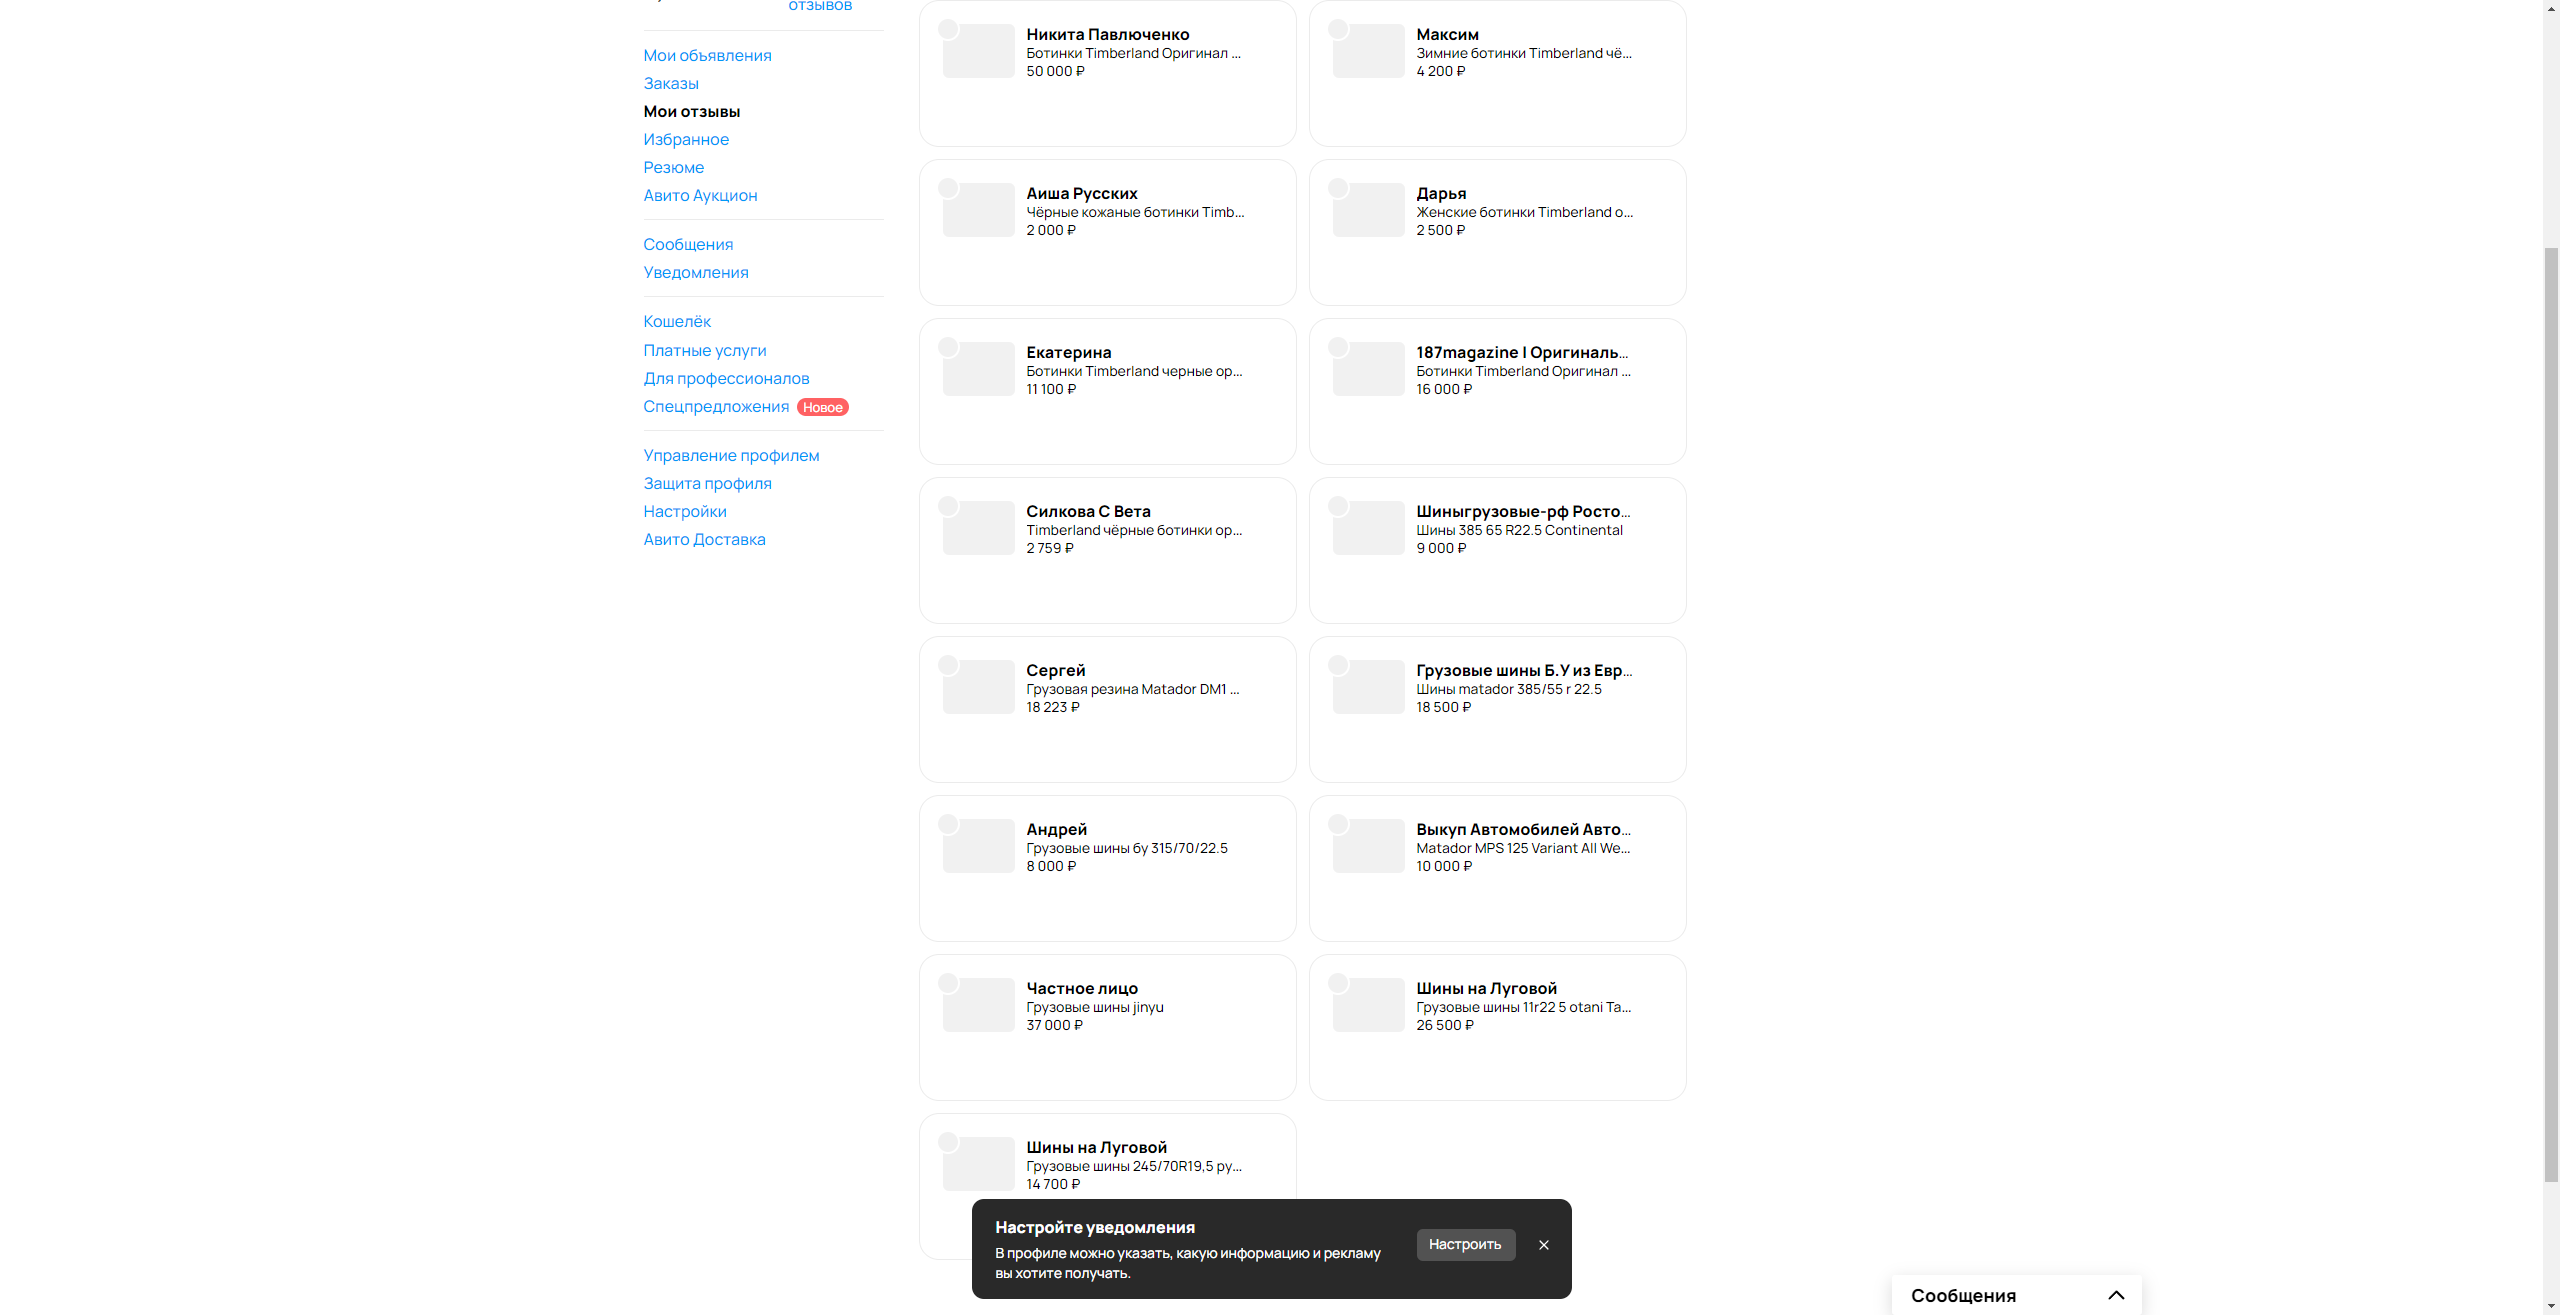Open the Избранное sidebar link
This screenshot has width=2560, height=1315.
686,140
